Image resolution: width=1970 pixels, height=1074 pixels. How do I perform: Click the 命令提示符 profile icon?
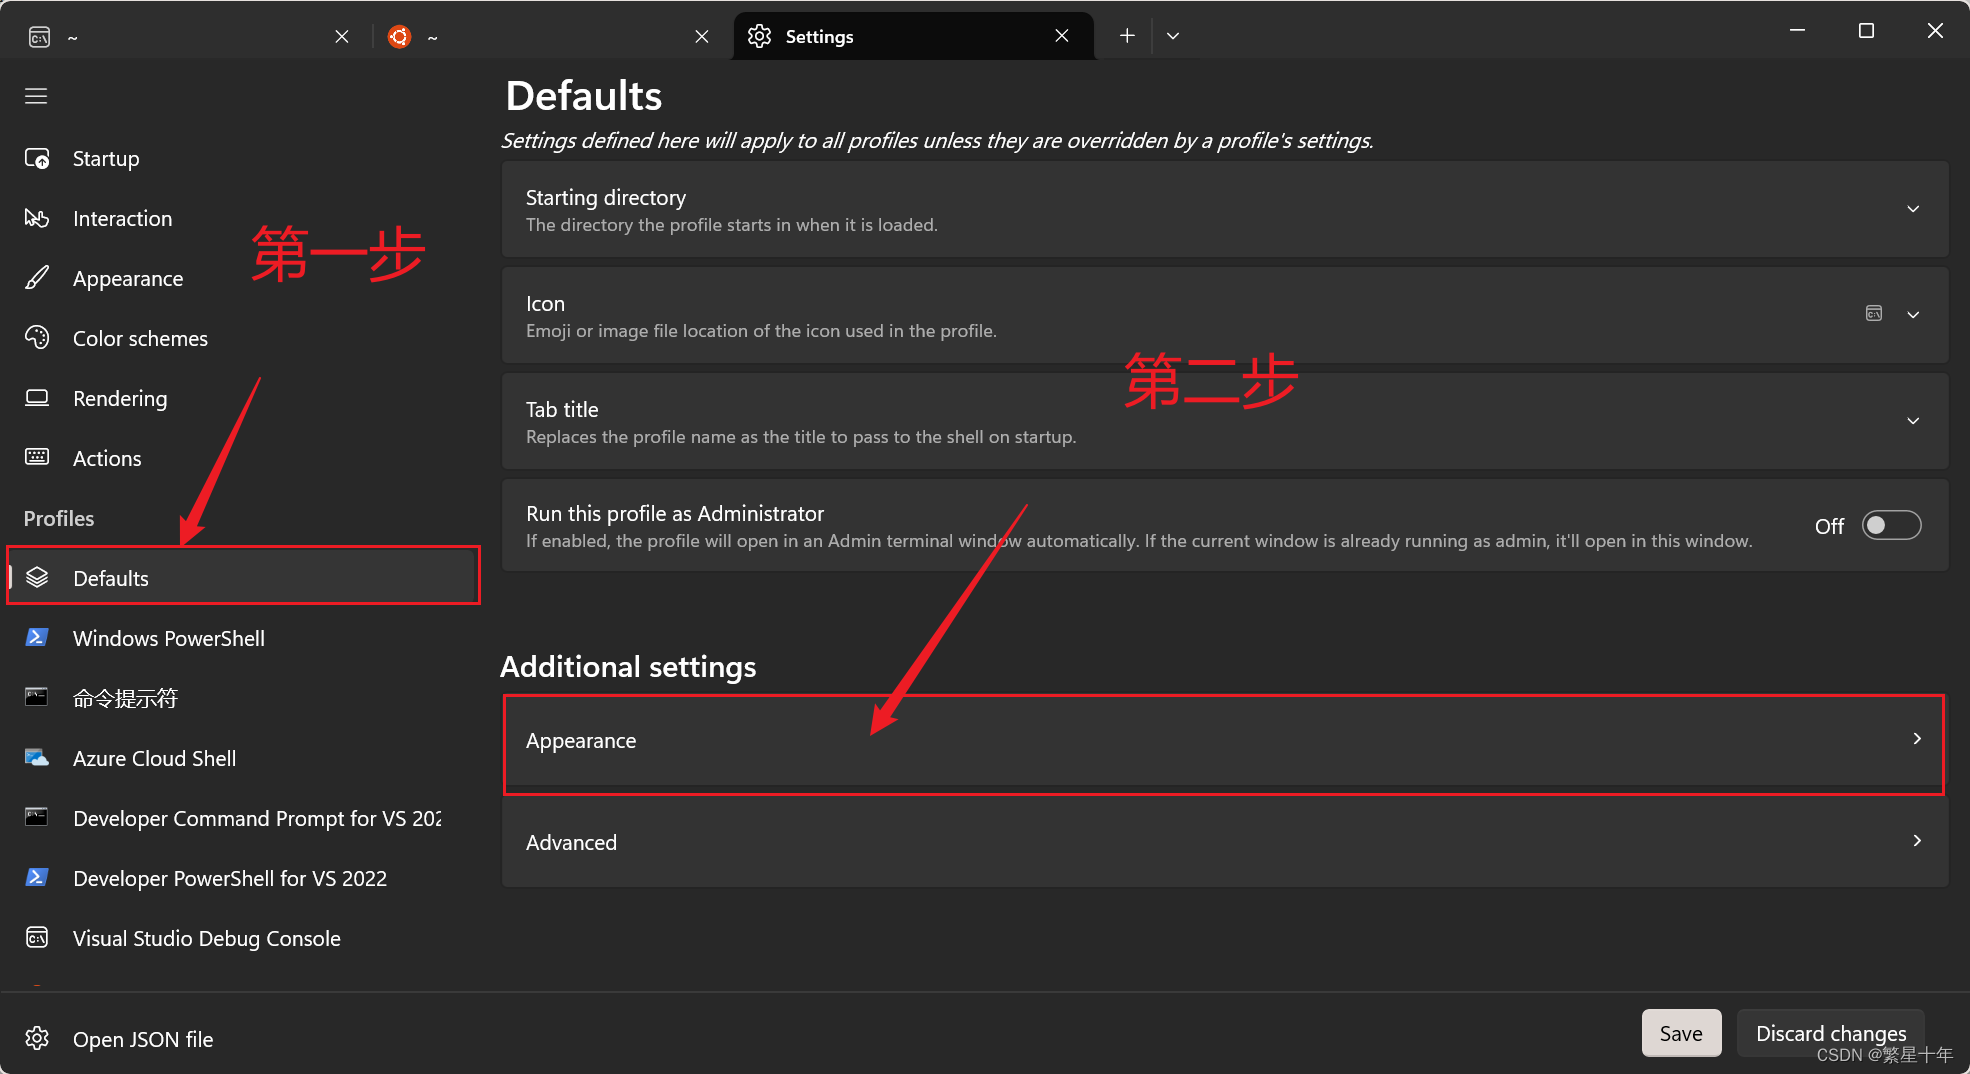click(x=37, y=697)
